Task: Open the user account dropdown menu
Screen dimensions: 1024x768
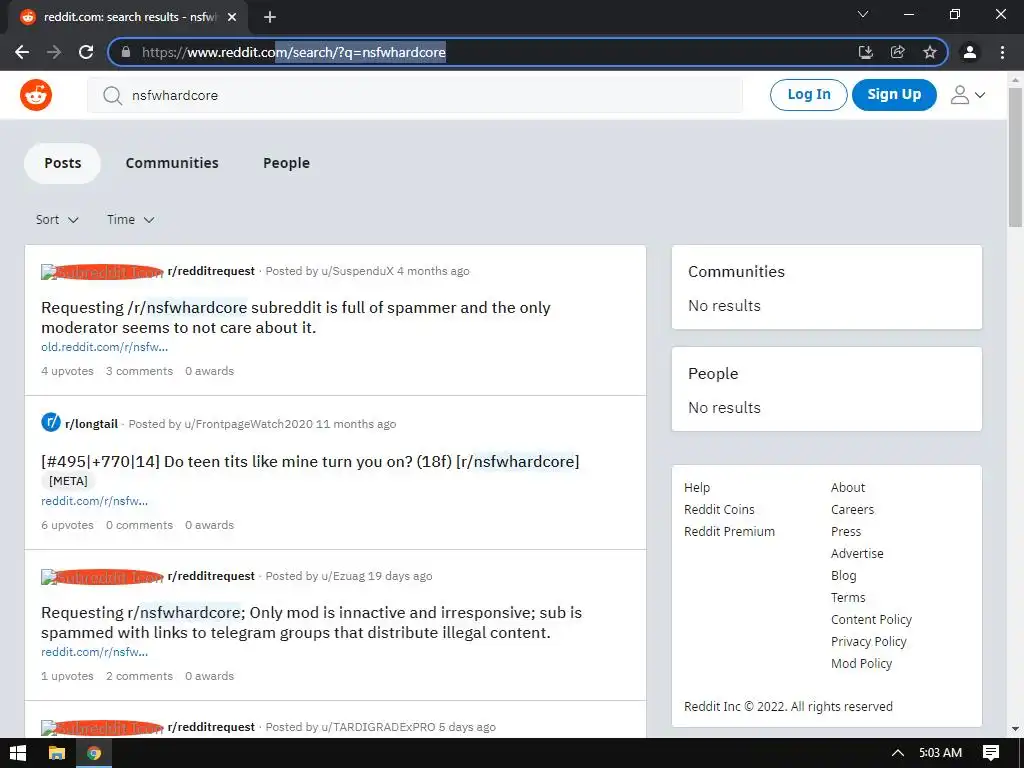Action: point(968,95)
